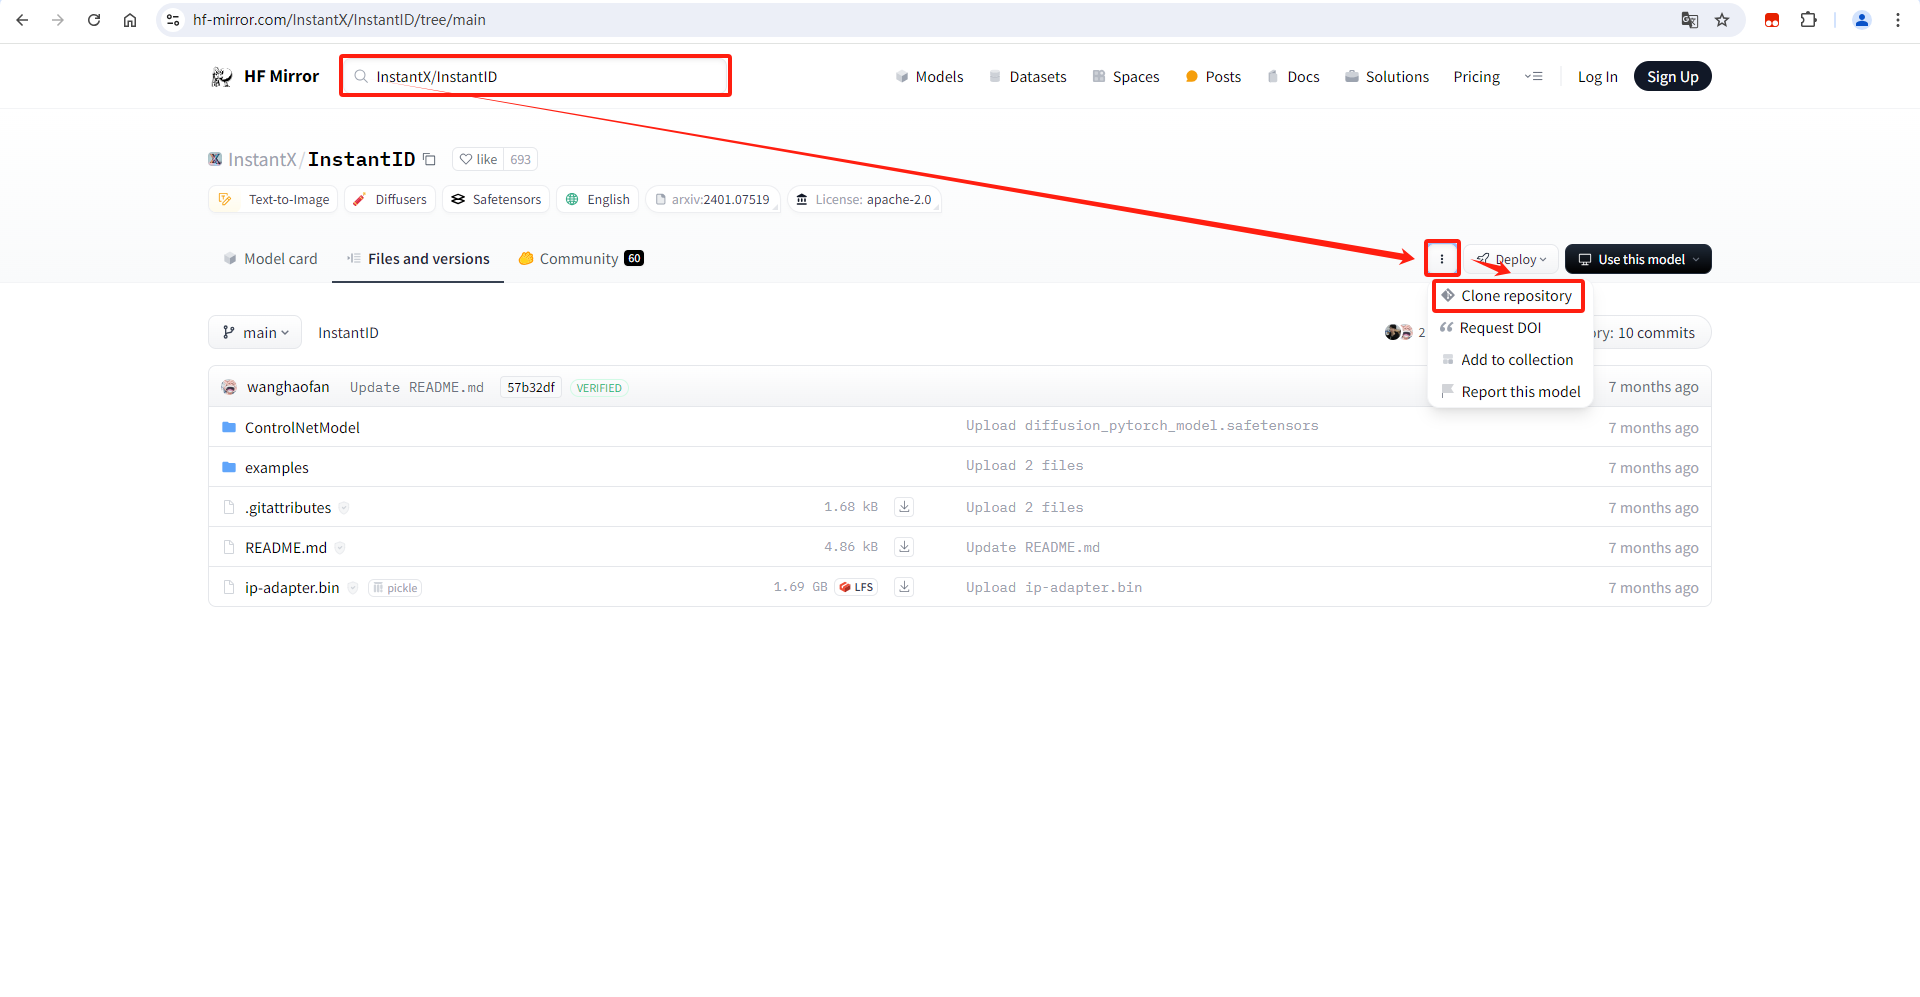
Task: Go to Spaces page
Action: click(1126, 77)
